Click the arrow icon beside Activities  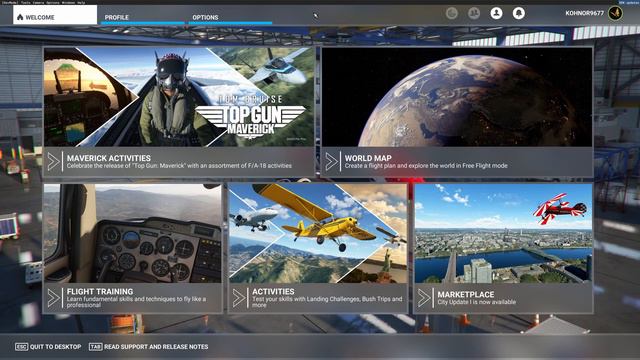pos(238,298)
